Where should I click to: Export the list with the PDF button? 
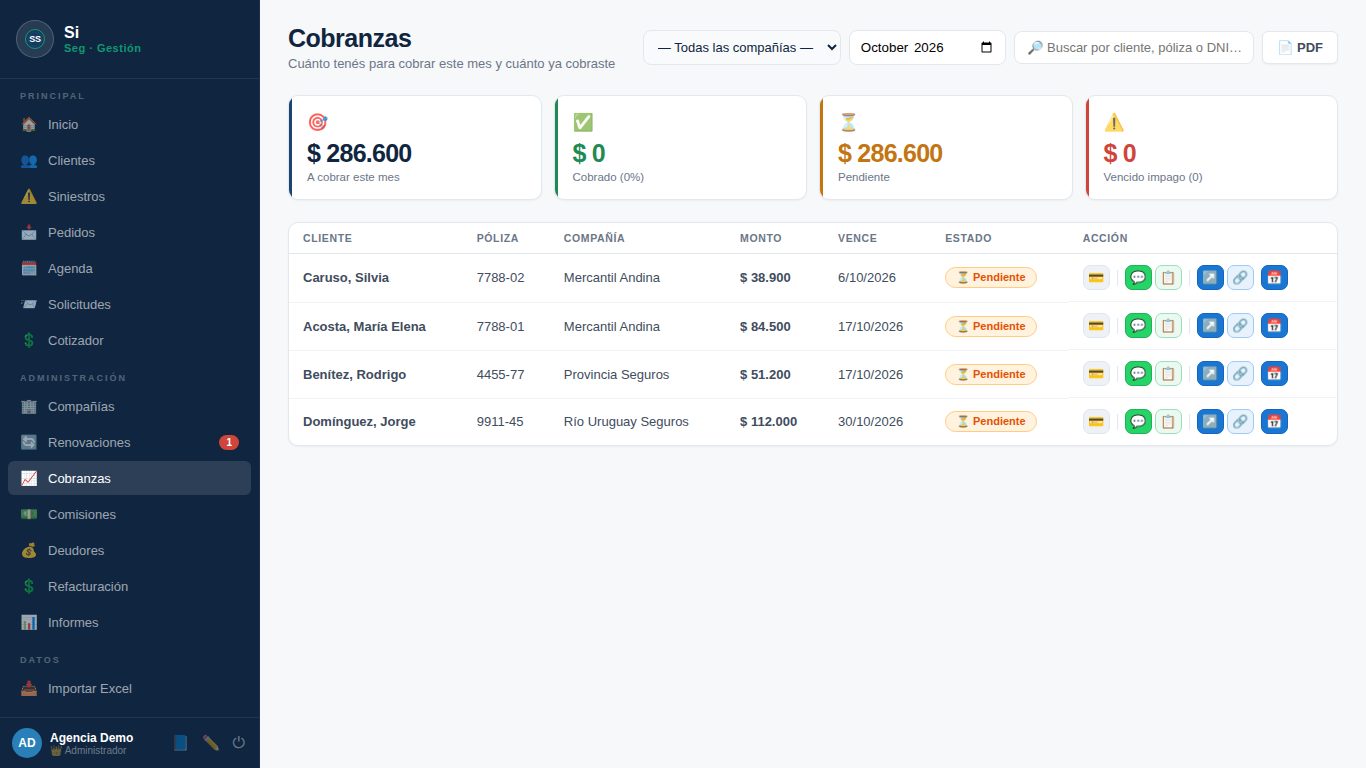coord(1300,47)
